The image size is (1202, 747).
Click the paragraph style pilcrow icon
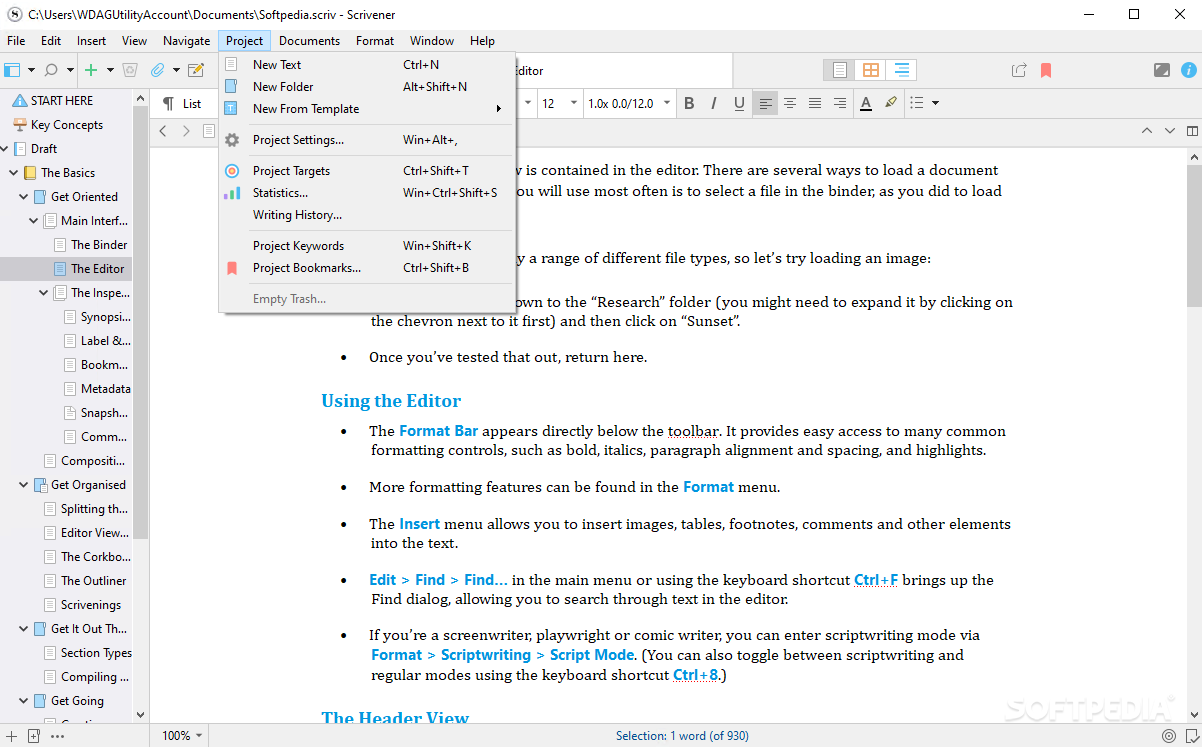(168, 103)
